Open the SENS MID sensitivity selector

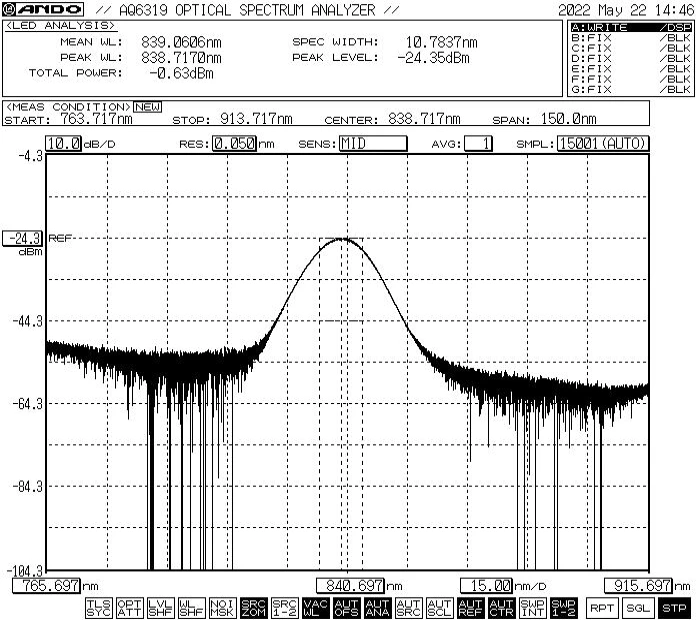click(x=373, y=144)
